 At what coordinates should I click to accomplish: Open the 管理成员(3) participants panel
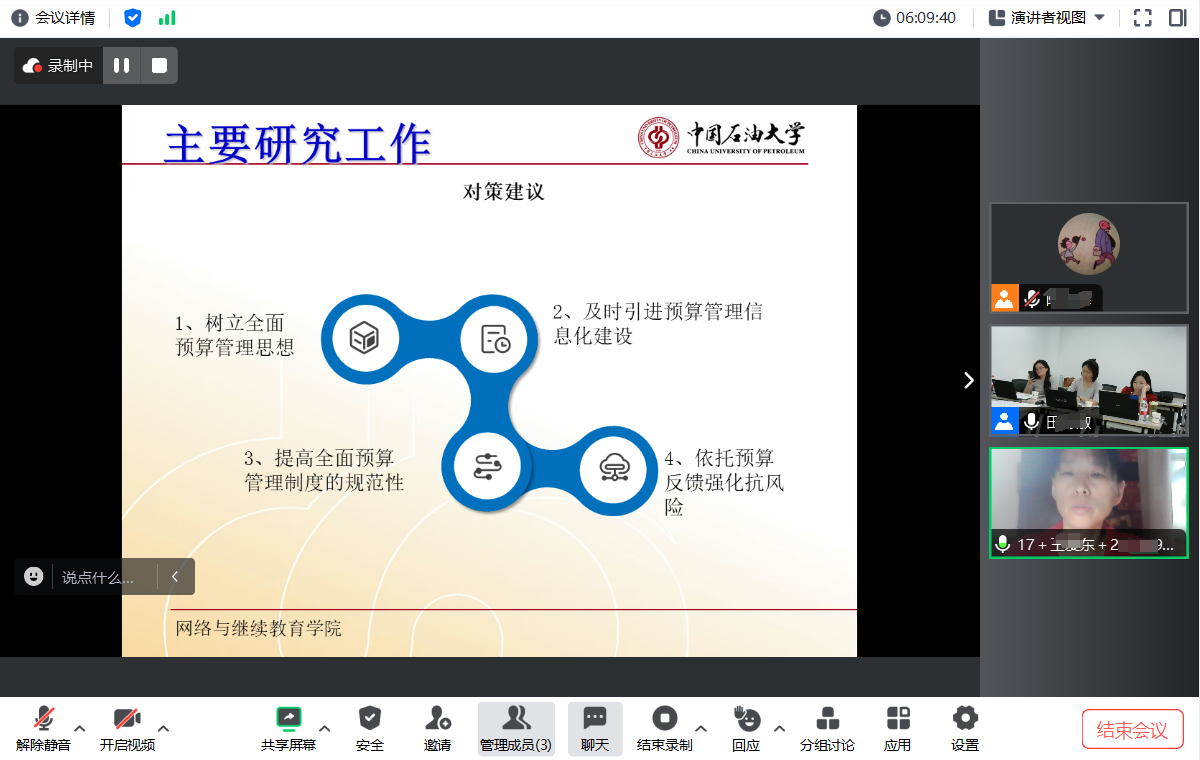(x=516, y=728)
